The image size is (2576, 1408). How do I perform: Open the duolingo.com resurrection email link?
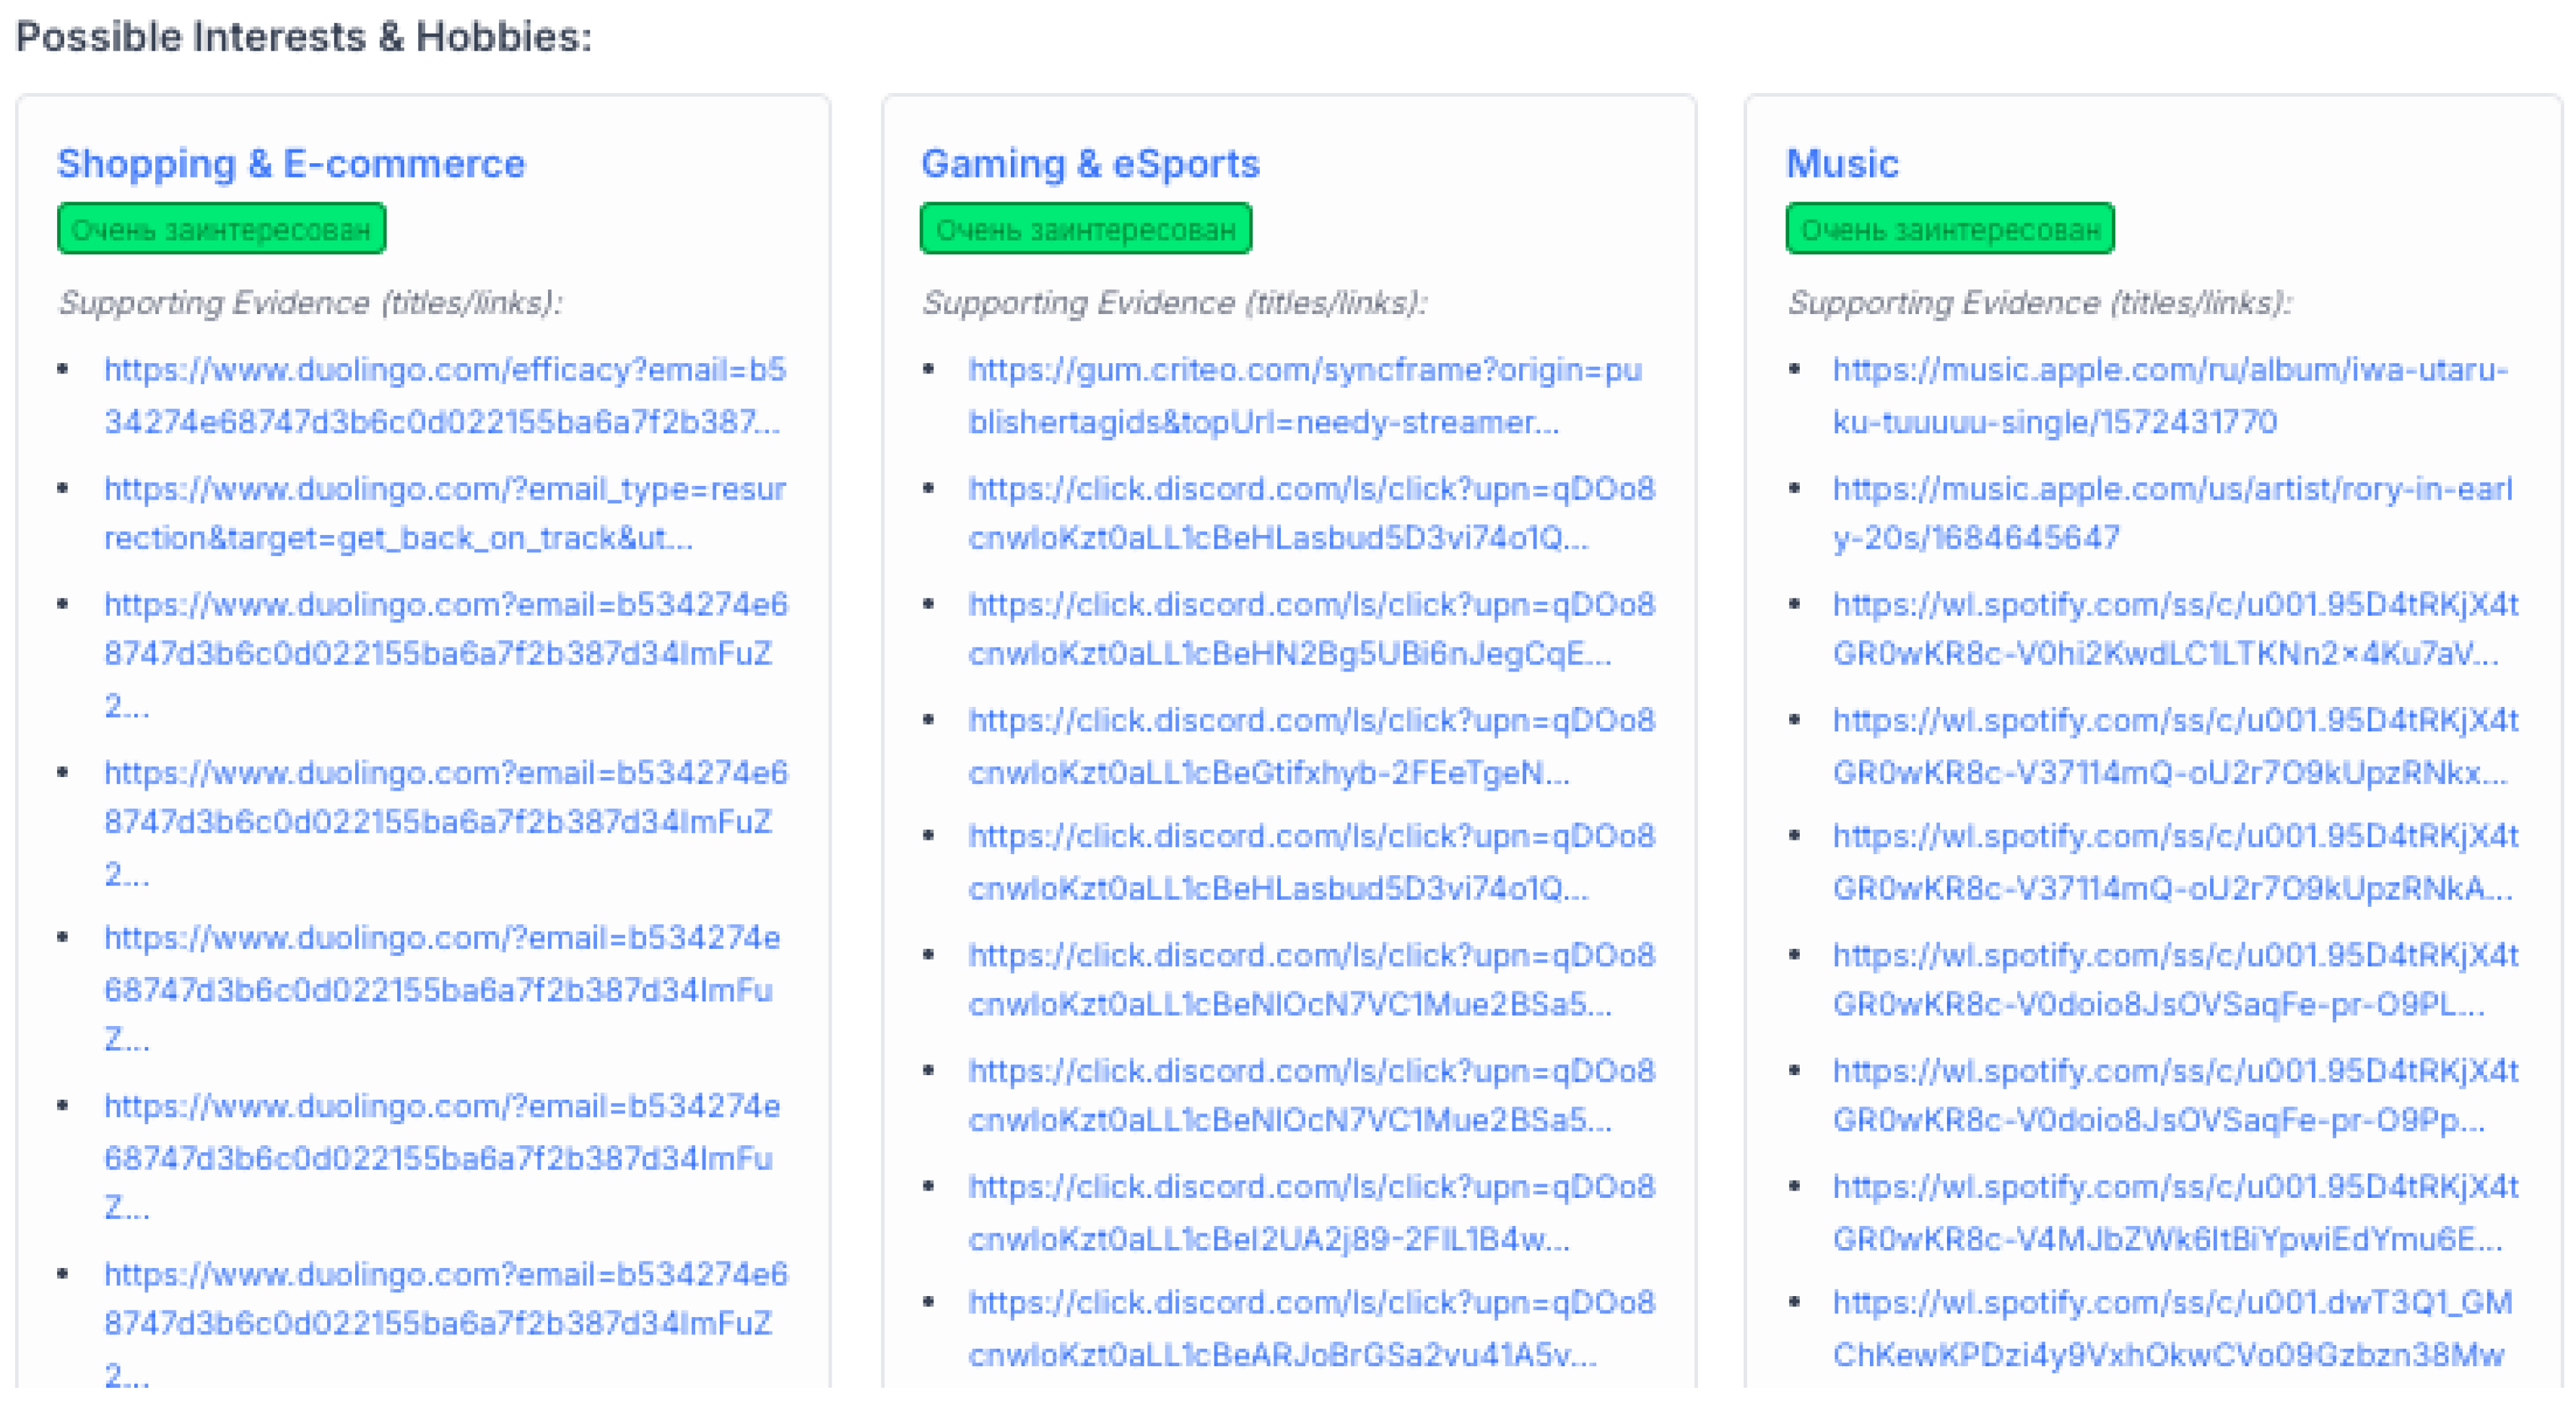[445, 514]
